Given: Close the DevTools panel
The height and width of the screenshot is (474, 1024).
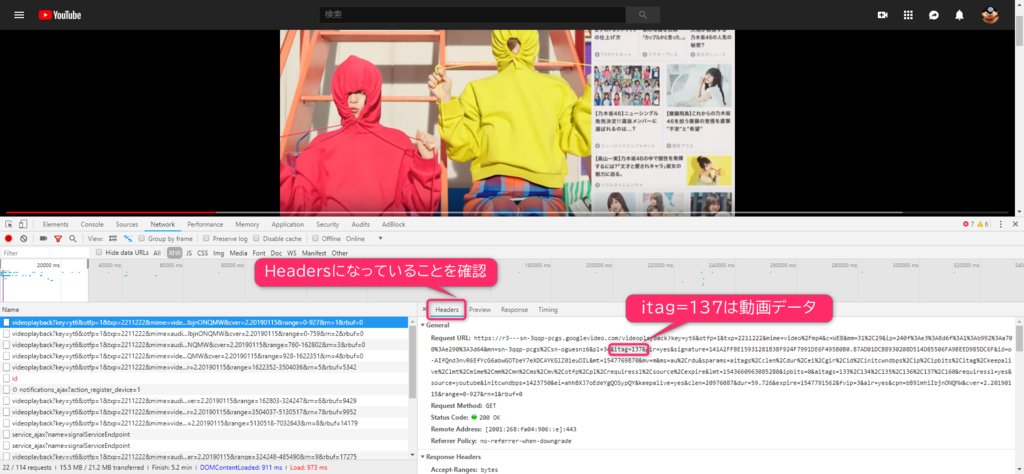Looking at the screenshot, I should [x=1015, y=224].
